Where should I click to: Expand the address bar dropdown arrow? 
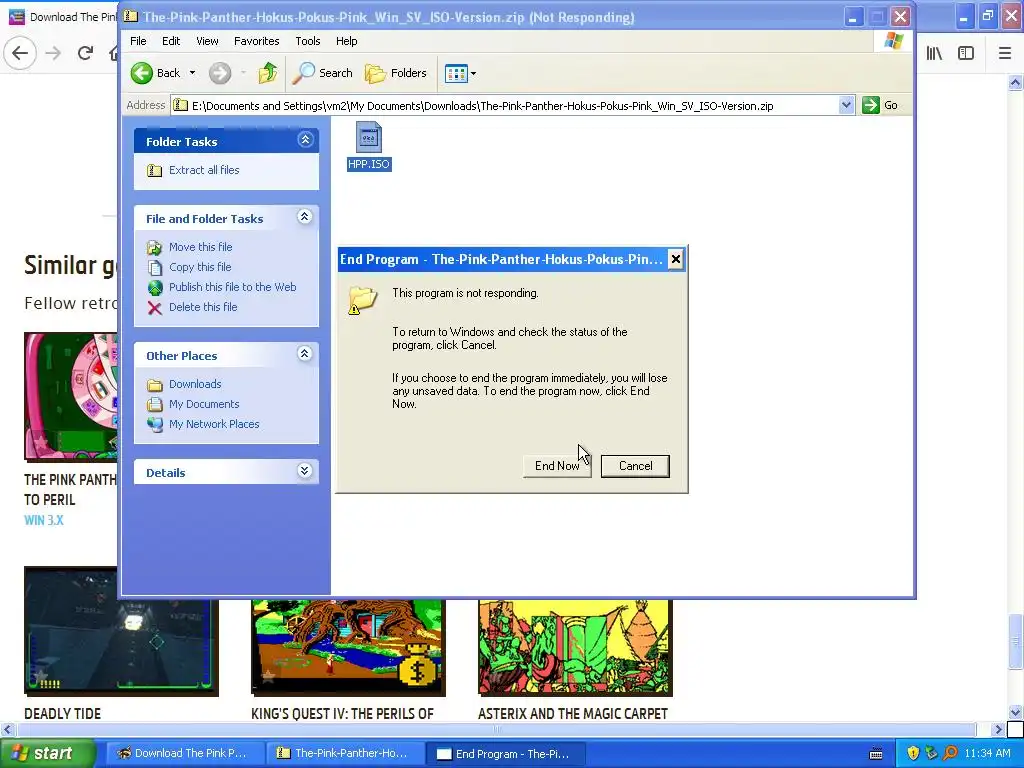[x=846, y=105]
